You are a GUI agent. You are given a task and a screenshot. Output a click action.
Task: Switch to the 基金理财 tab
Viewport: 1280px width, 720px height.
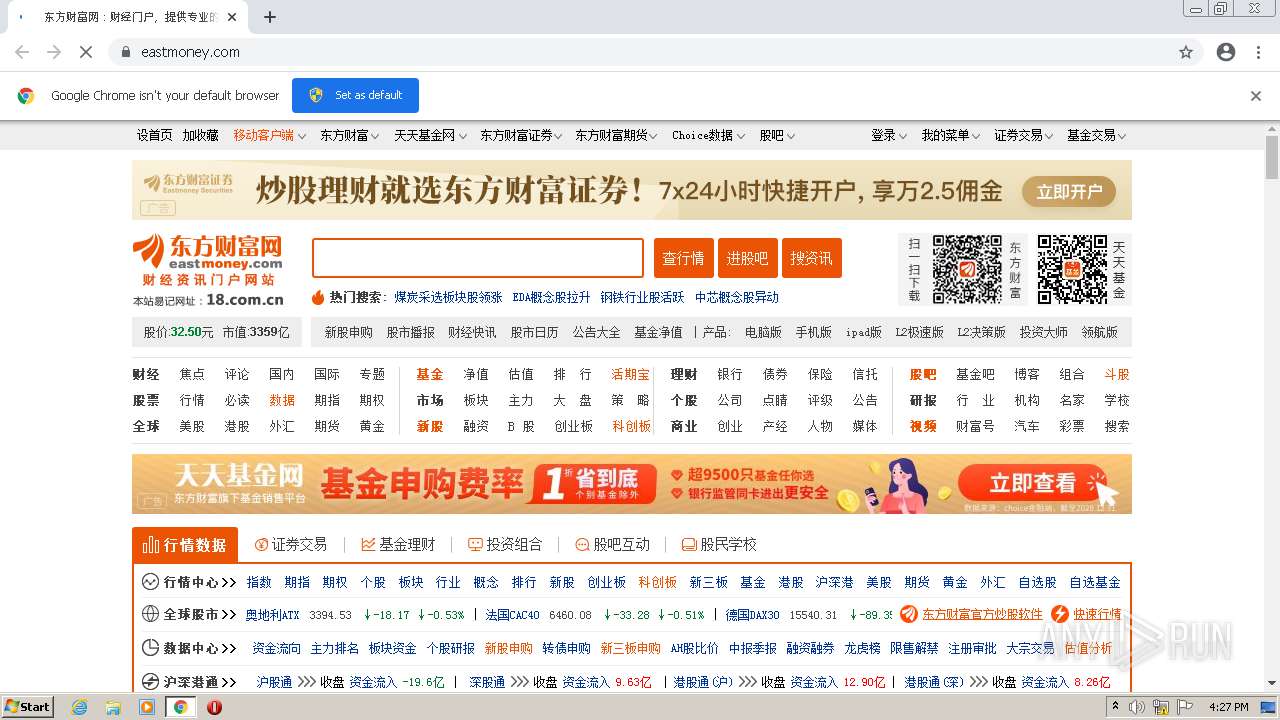[x=398, y=545]
